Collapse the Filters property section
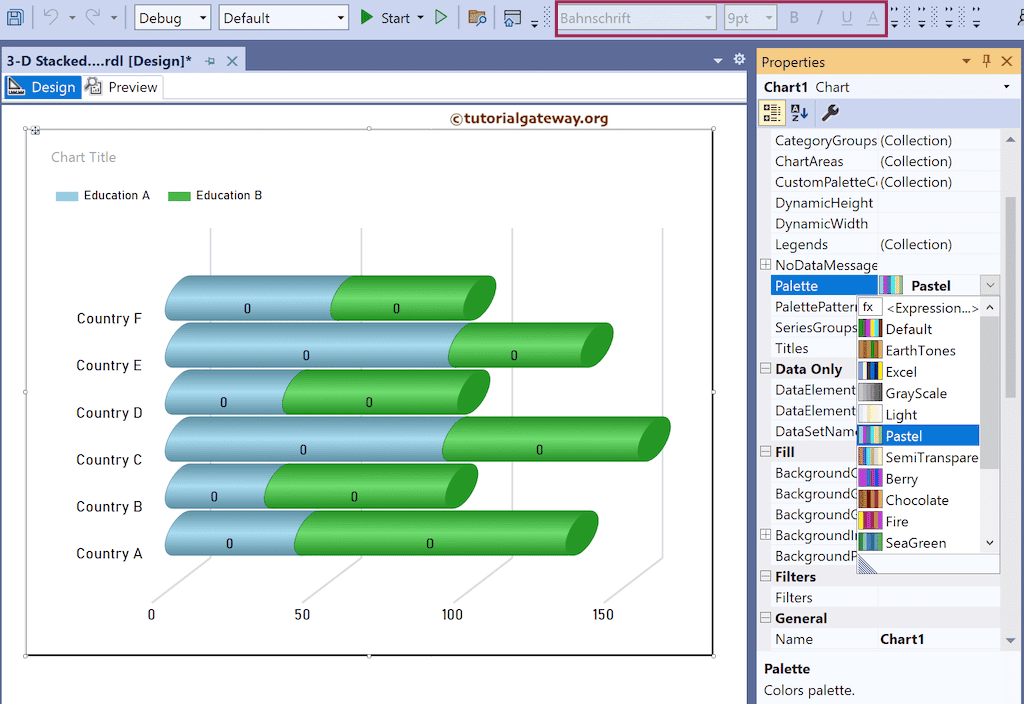Screen dimensions: 1024x704 tap(766, 577)
